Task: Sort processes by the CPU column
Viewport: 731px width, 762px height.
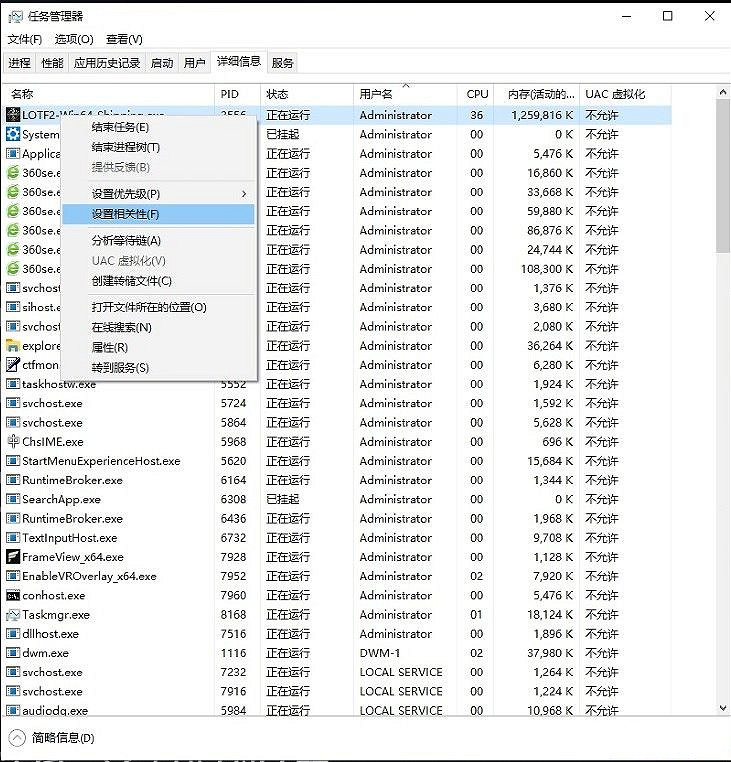Action: tap(477, 94)
